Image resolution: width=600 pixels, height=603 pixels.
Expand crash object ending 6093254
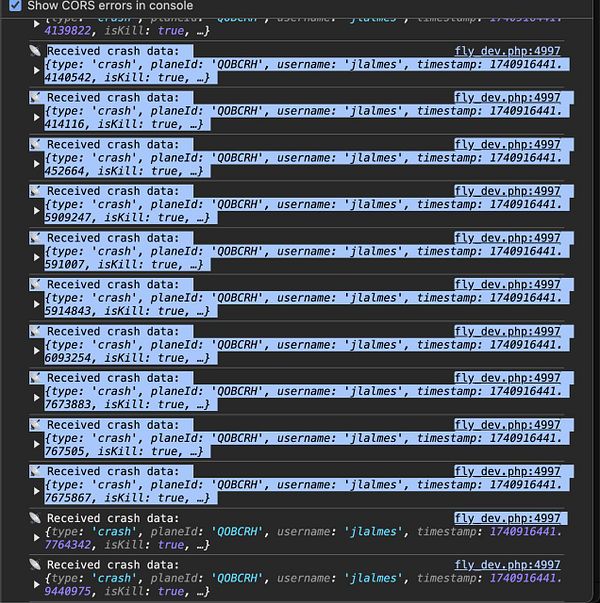tap(37, 351)
